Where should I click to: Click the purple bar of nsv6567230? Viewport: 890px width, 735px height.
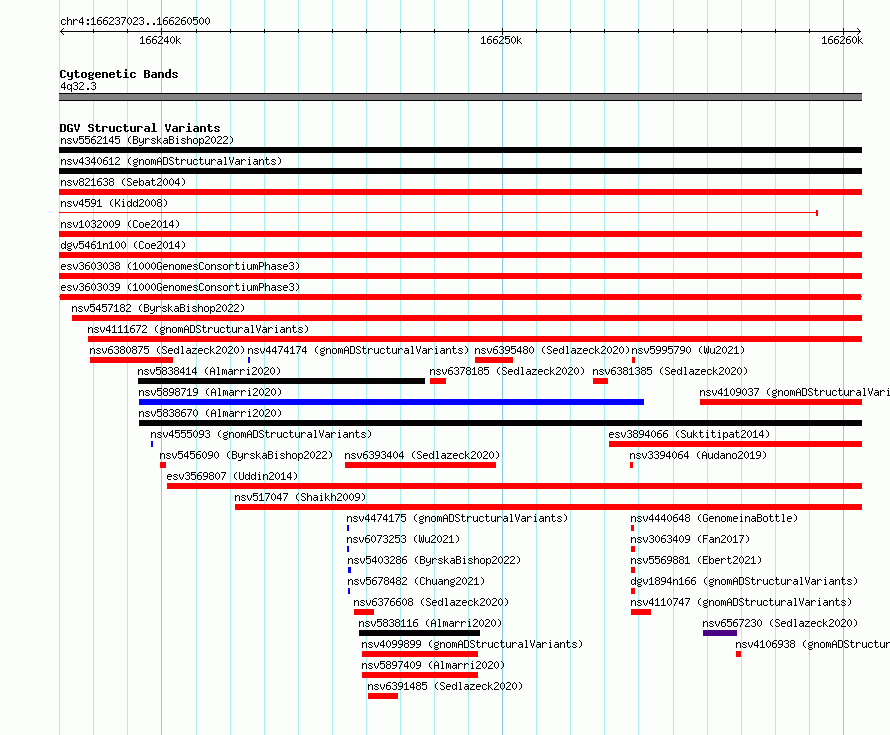(720, 633)
